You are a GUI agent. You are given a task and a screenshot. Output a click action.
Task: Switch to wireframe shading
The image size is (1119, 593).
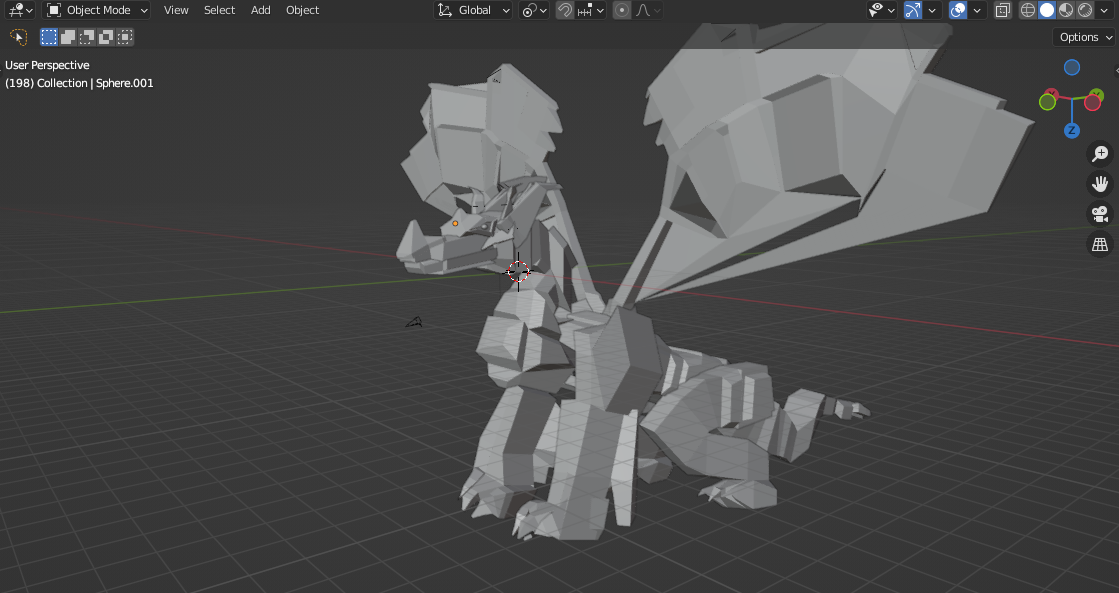(1028, 10)
